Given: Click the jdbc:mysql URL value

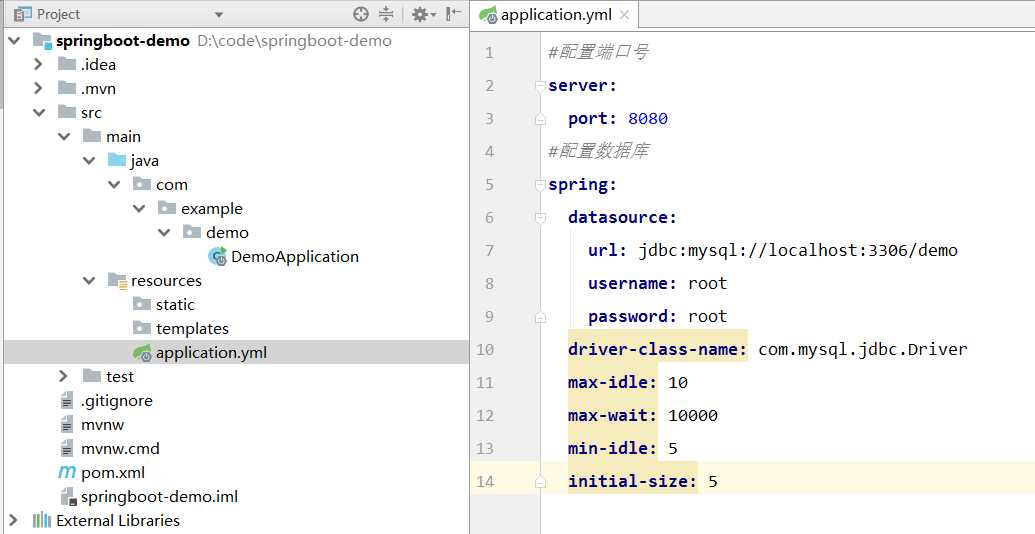Looking at the screenshot, I should point(797,250).
